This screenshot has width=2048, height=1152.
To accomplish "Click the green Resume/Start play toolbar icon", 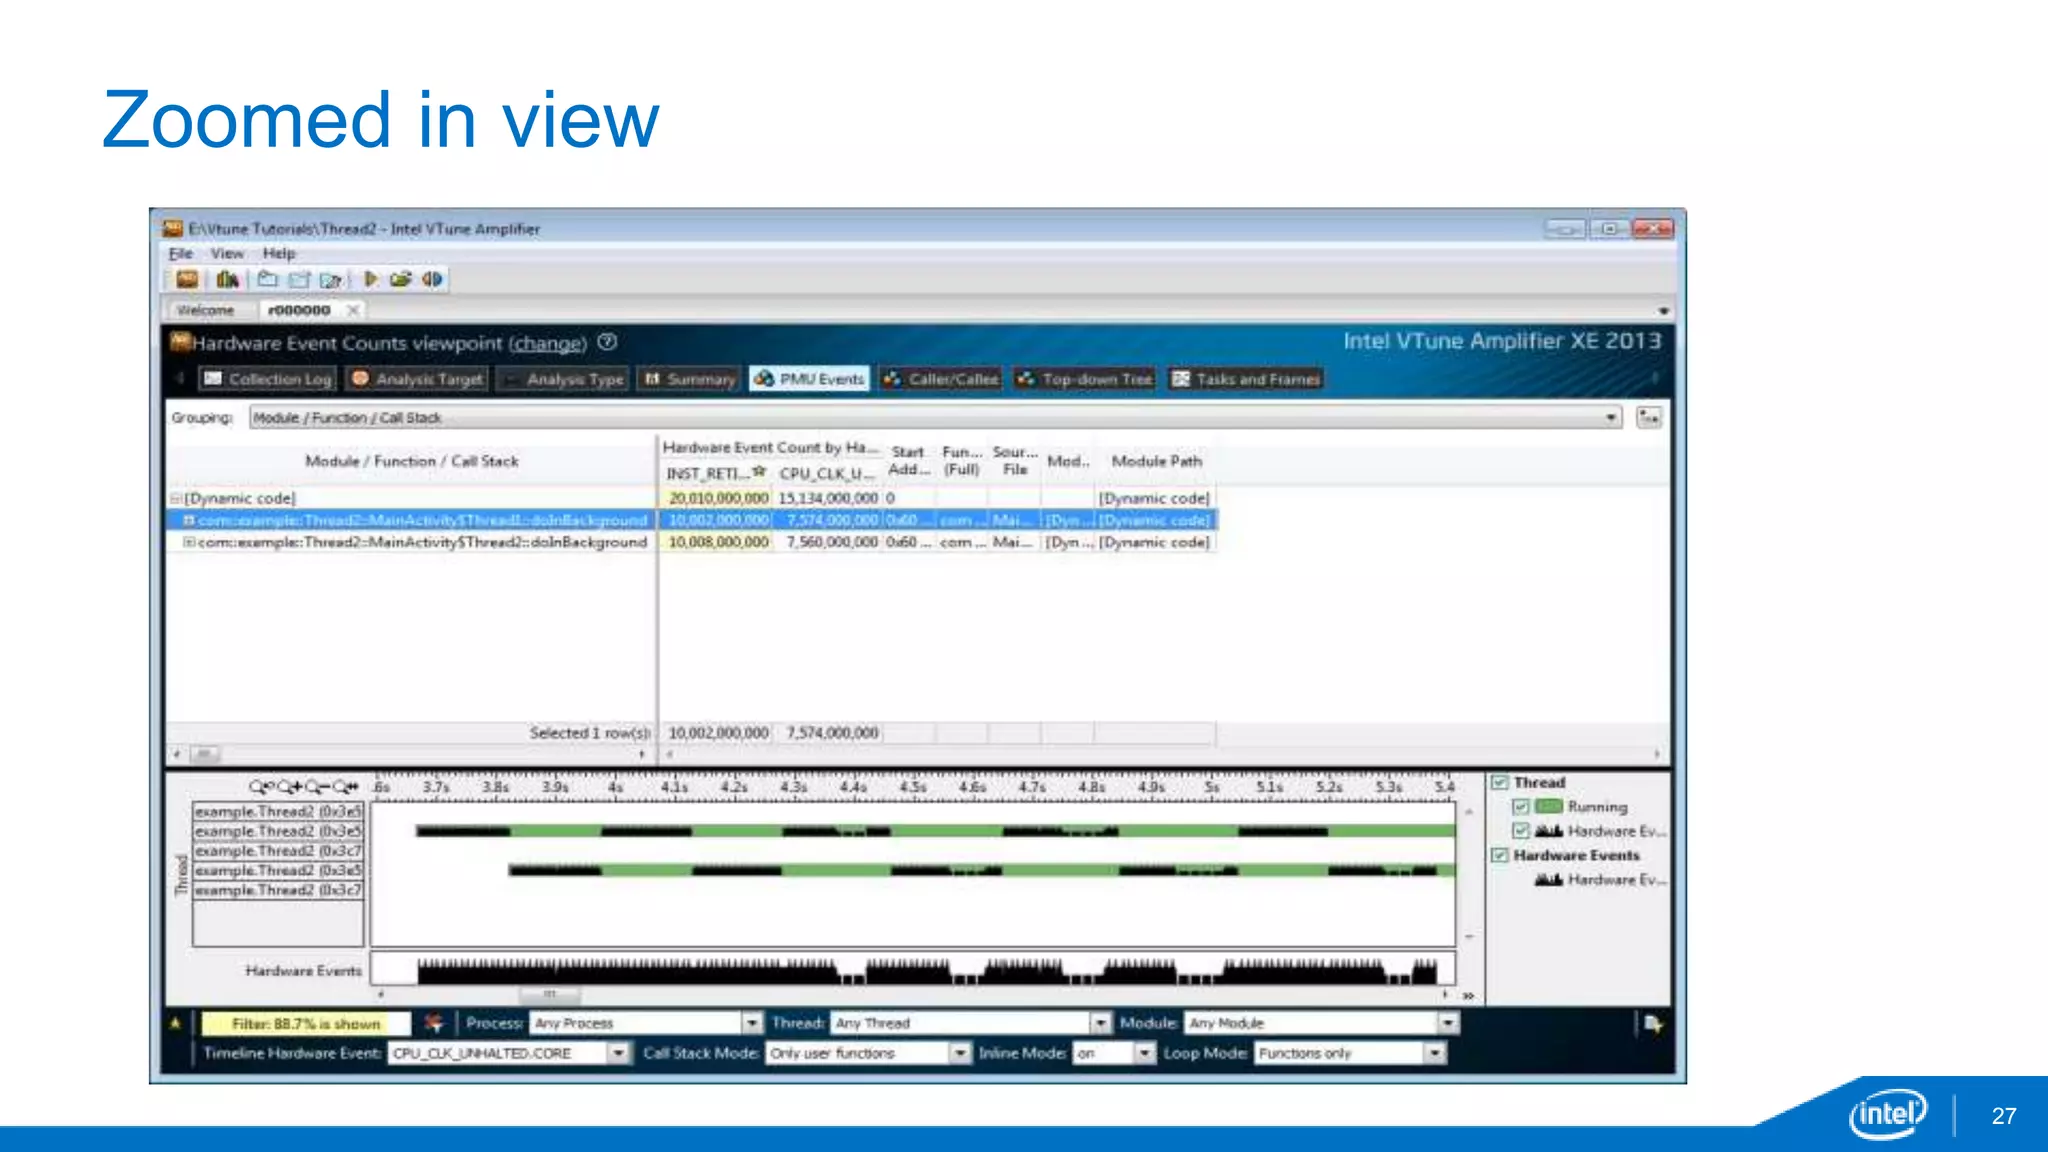I will coord(371,279).
